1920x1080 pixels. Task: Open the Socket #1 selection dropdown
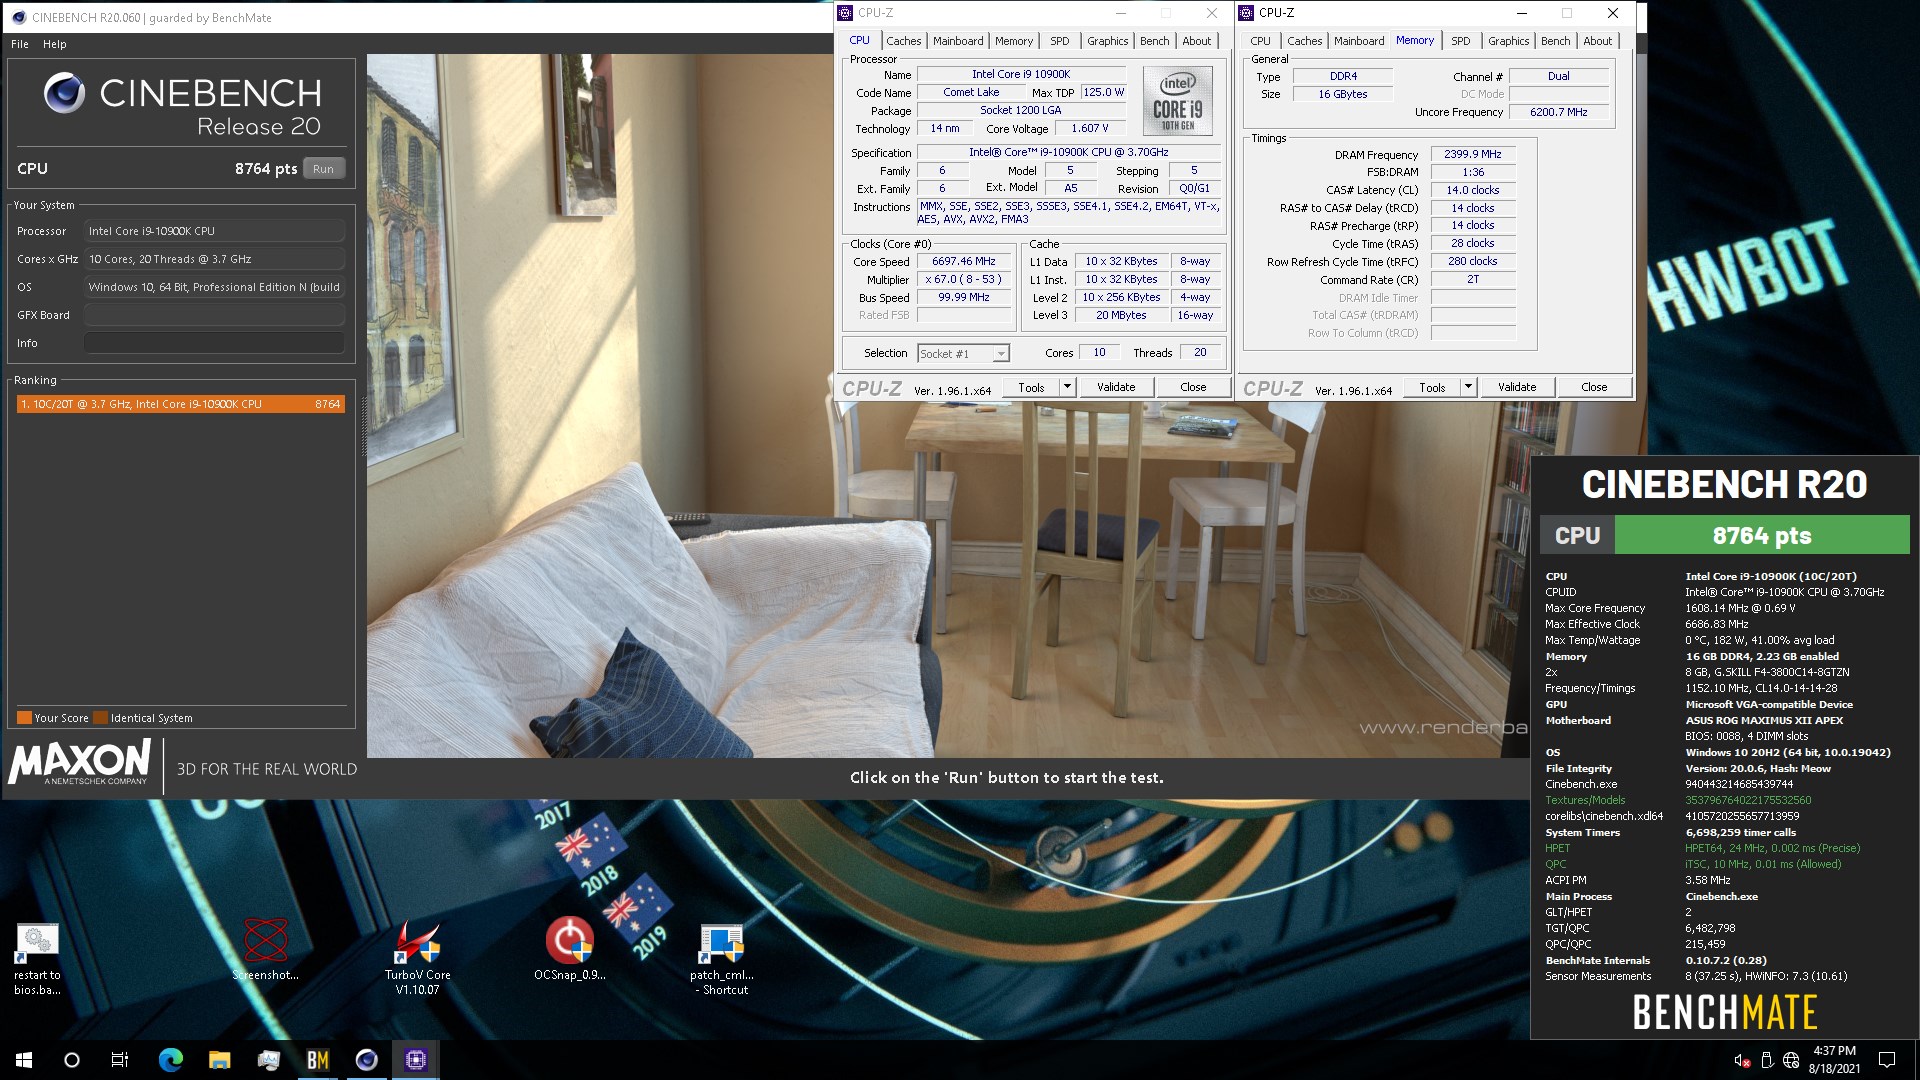tap(964, 354)
